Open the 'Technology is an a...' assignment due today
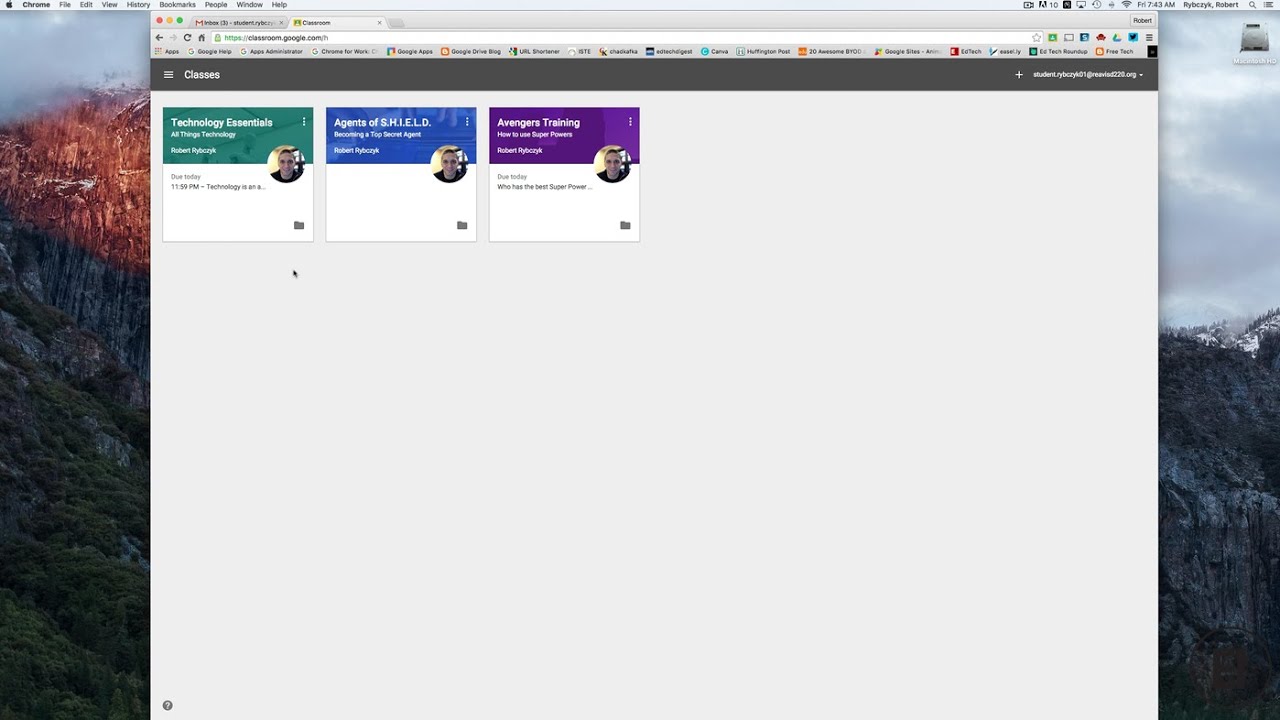The height and width of the screenshot is (720, 1280). point(218,187)
